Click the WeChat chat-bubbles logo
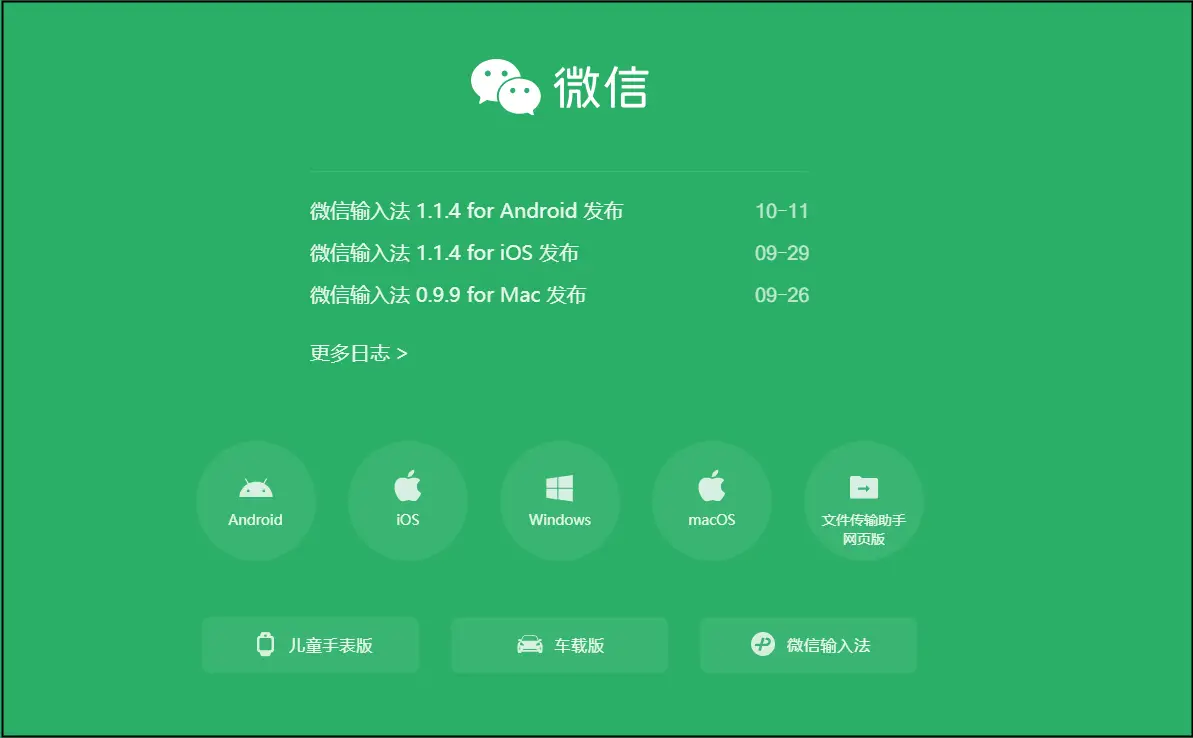 tap(506, 88)
